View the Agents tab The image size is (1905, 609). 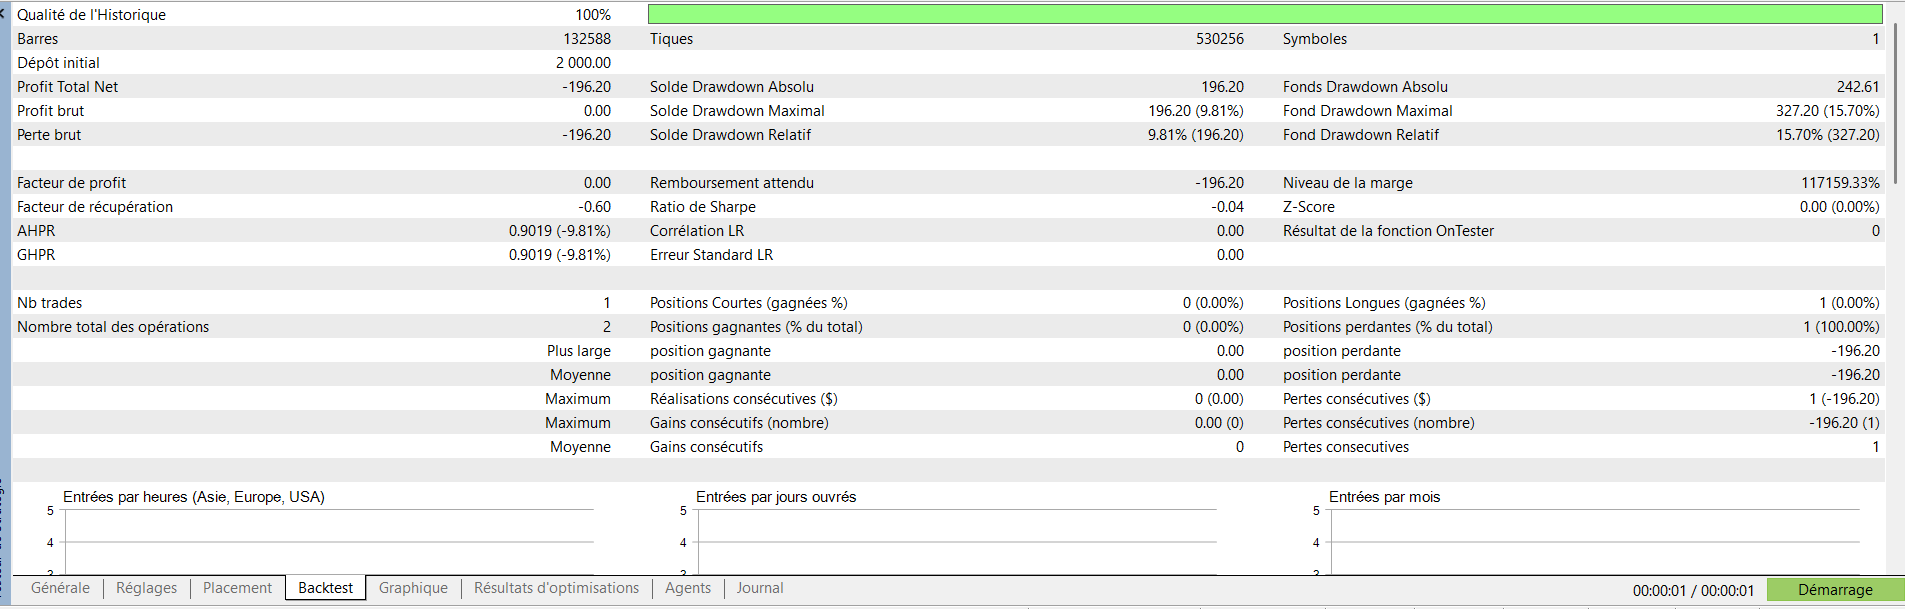688,588
